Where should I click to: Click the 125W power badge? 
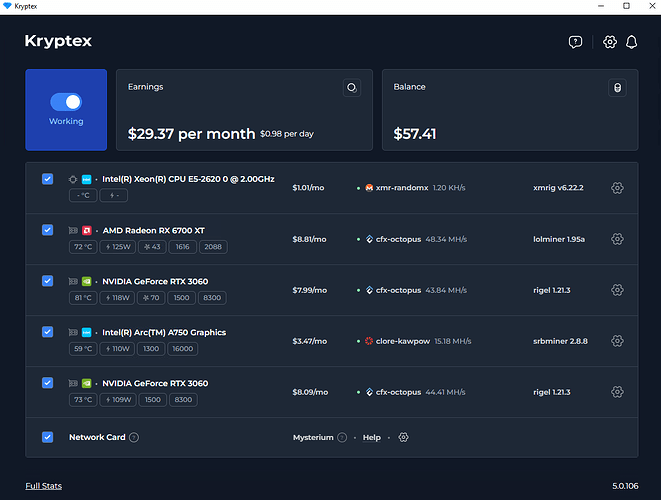click(x=118, y=247)
